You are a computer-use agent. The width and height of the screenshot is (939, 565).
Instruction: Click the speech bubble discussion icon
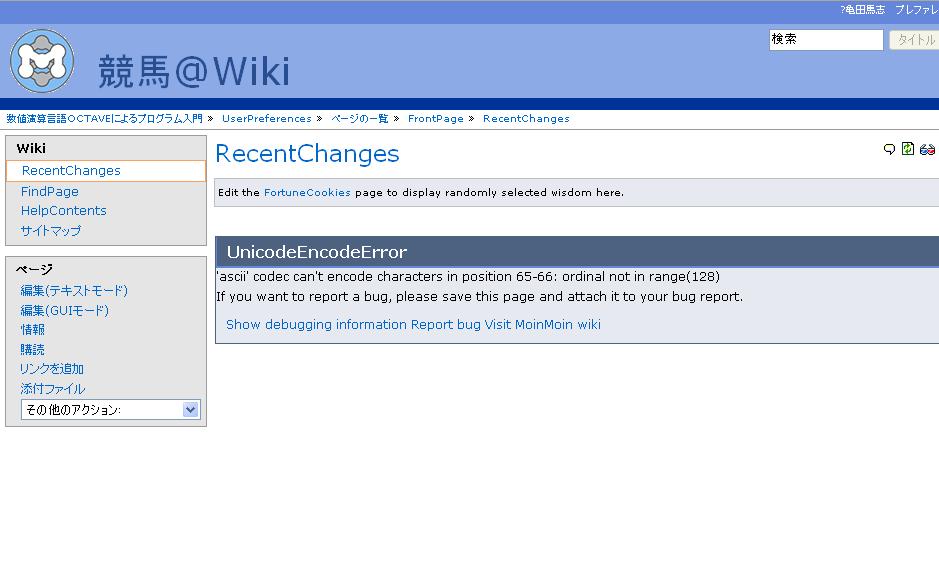coord(889,150)
